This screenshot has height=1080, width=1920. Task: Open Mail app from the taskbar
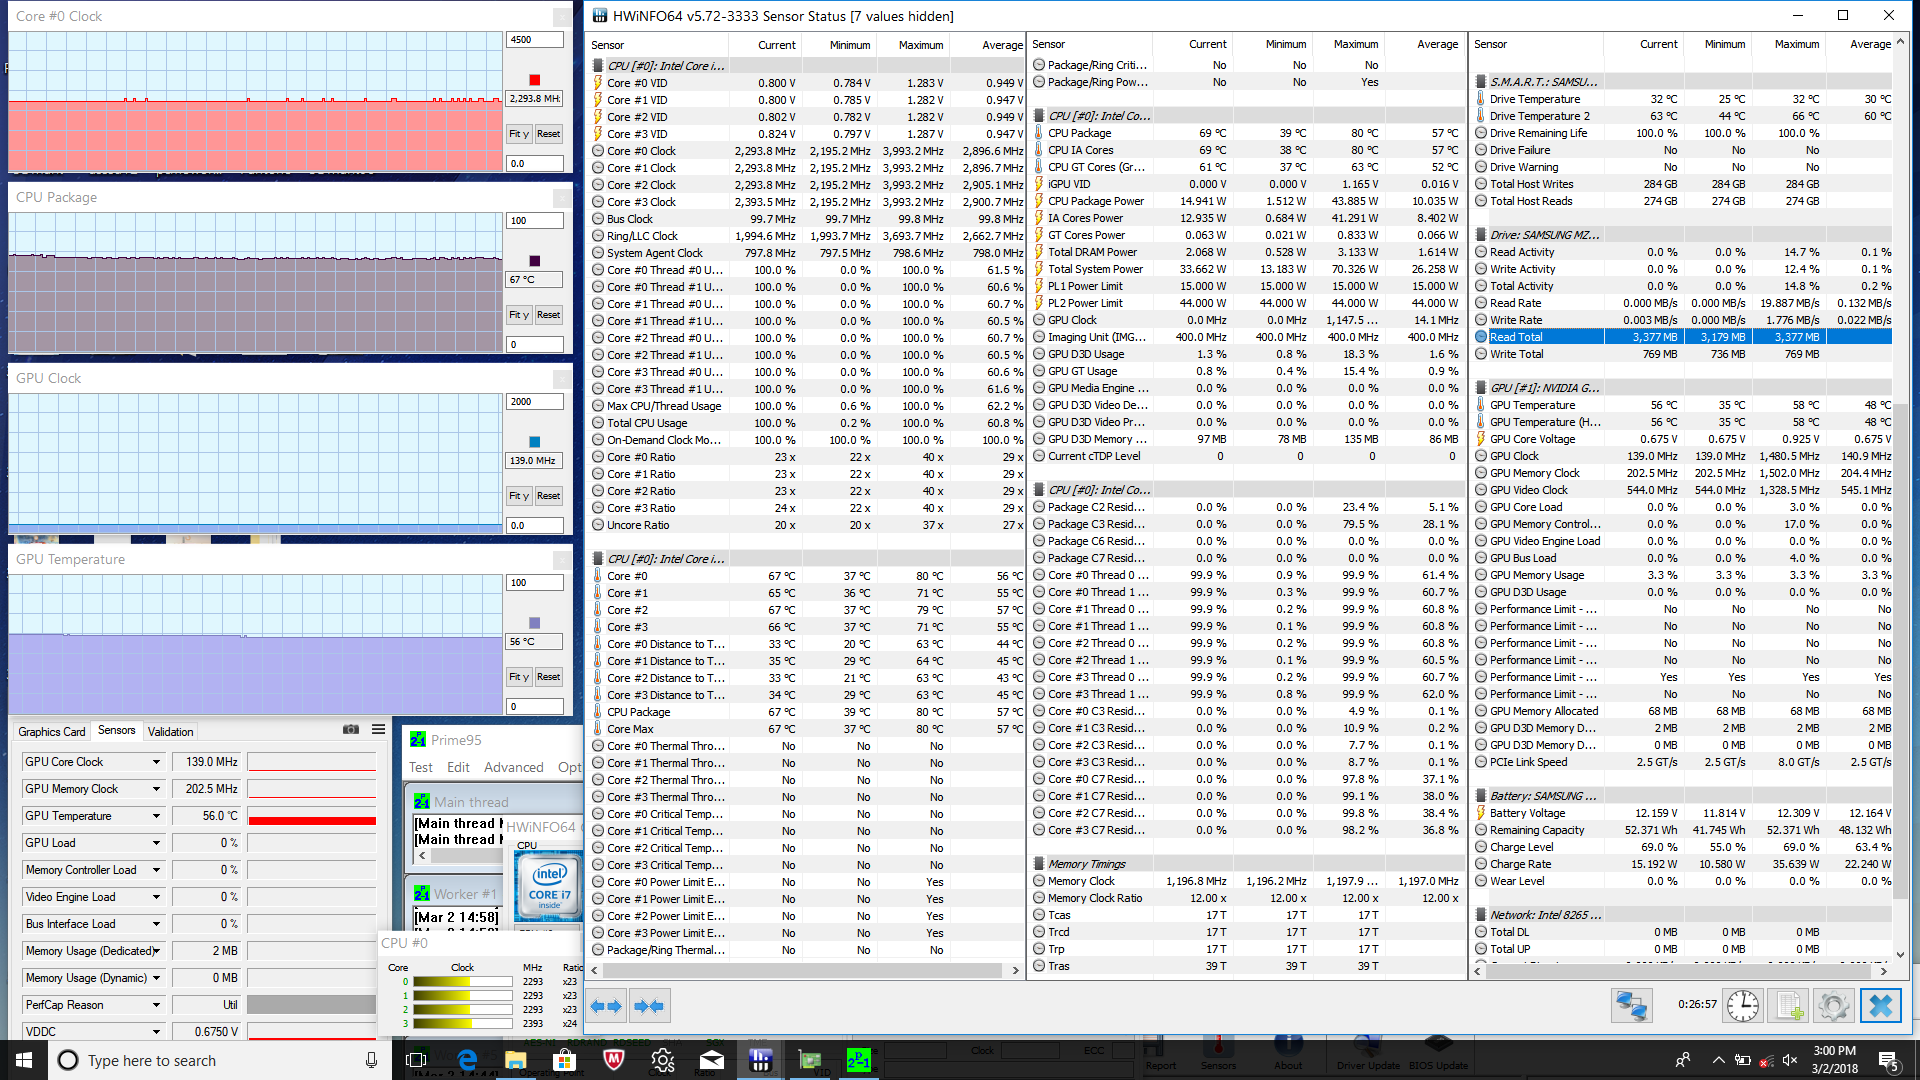712,1060
